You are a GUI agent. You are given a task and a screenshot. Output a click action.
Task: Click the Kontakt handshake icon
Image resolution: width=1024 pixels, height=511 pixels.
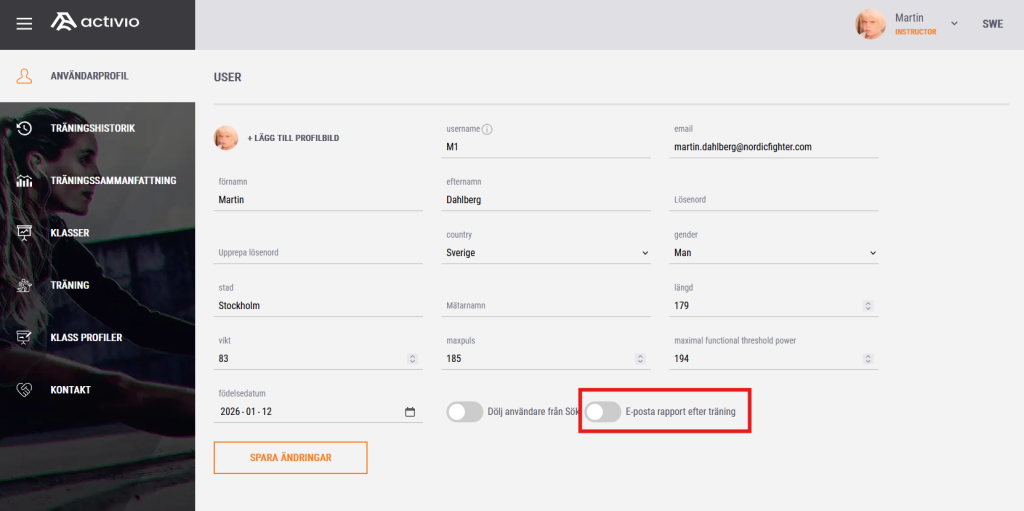point(25,390)
